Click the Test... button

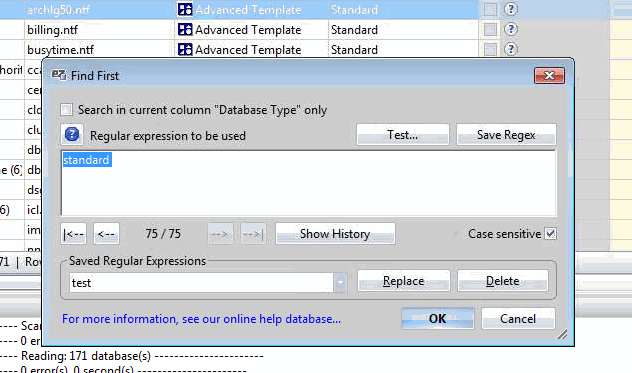pos(403,134)
